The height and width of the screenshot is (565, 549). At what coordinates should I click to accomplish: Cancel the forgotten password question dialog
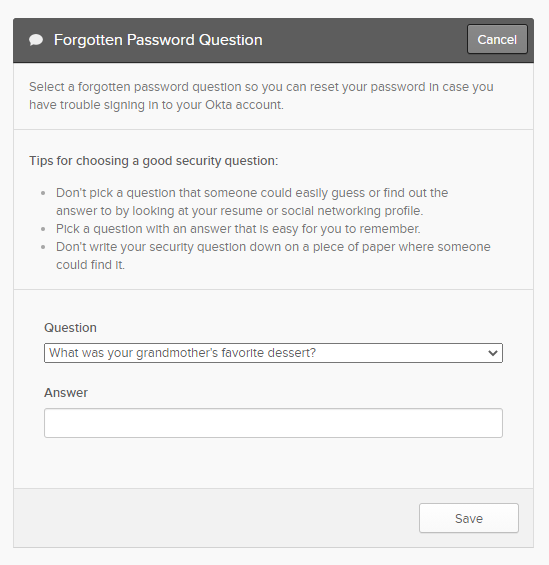click(x=497, y=39)
